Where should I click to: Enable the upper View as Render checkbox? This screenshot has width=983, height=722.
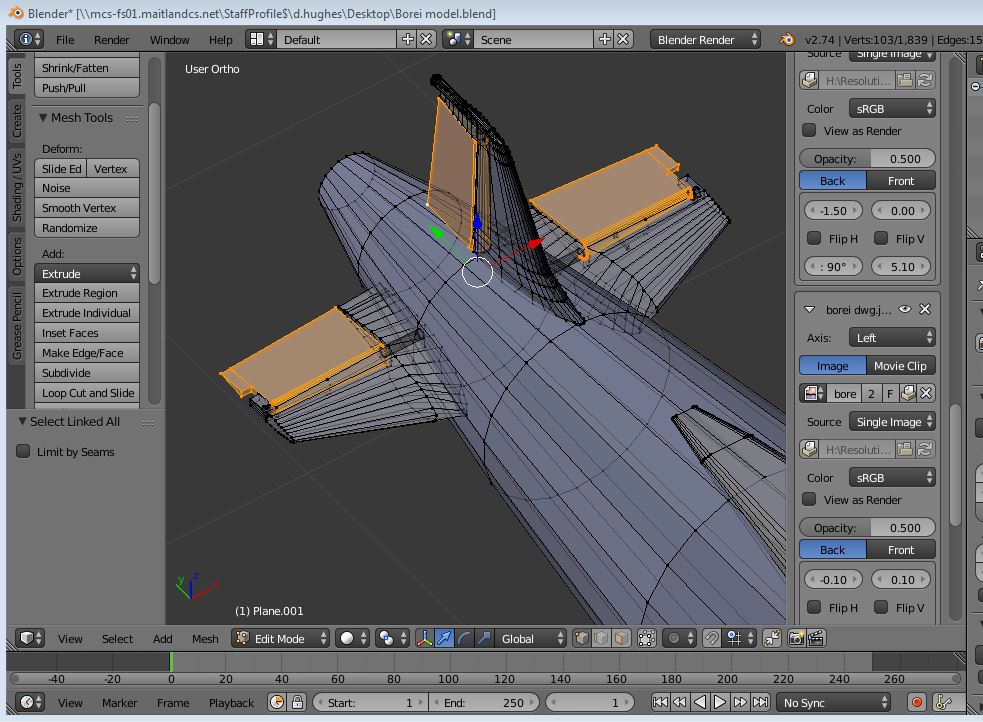point(809,130)
